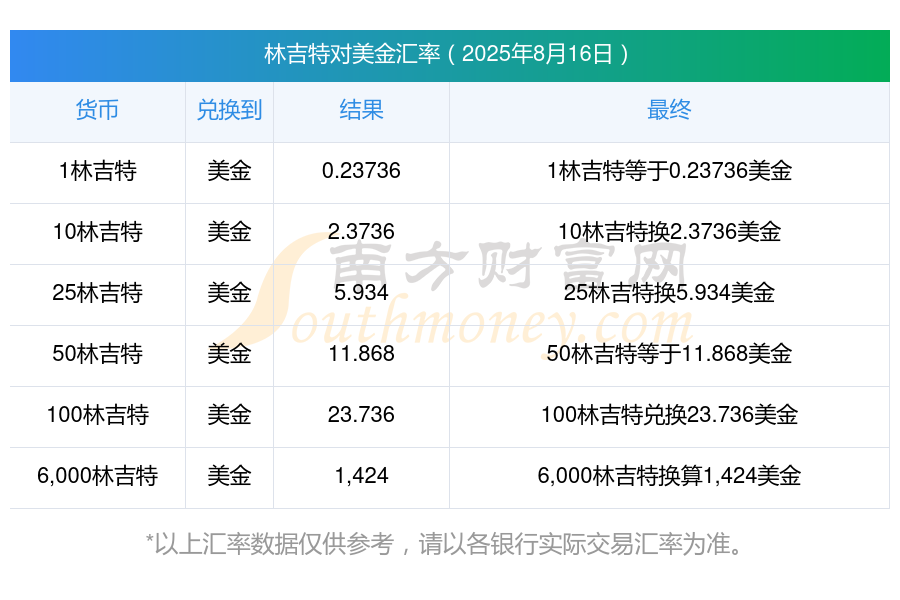The height and width of the screenshot is (600, 900).
Task: Click the text 6,000林吉特换算1,424美金
Action: tap(669, 476)
